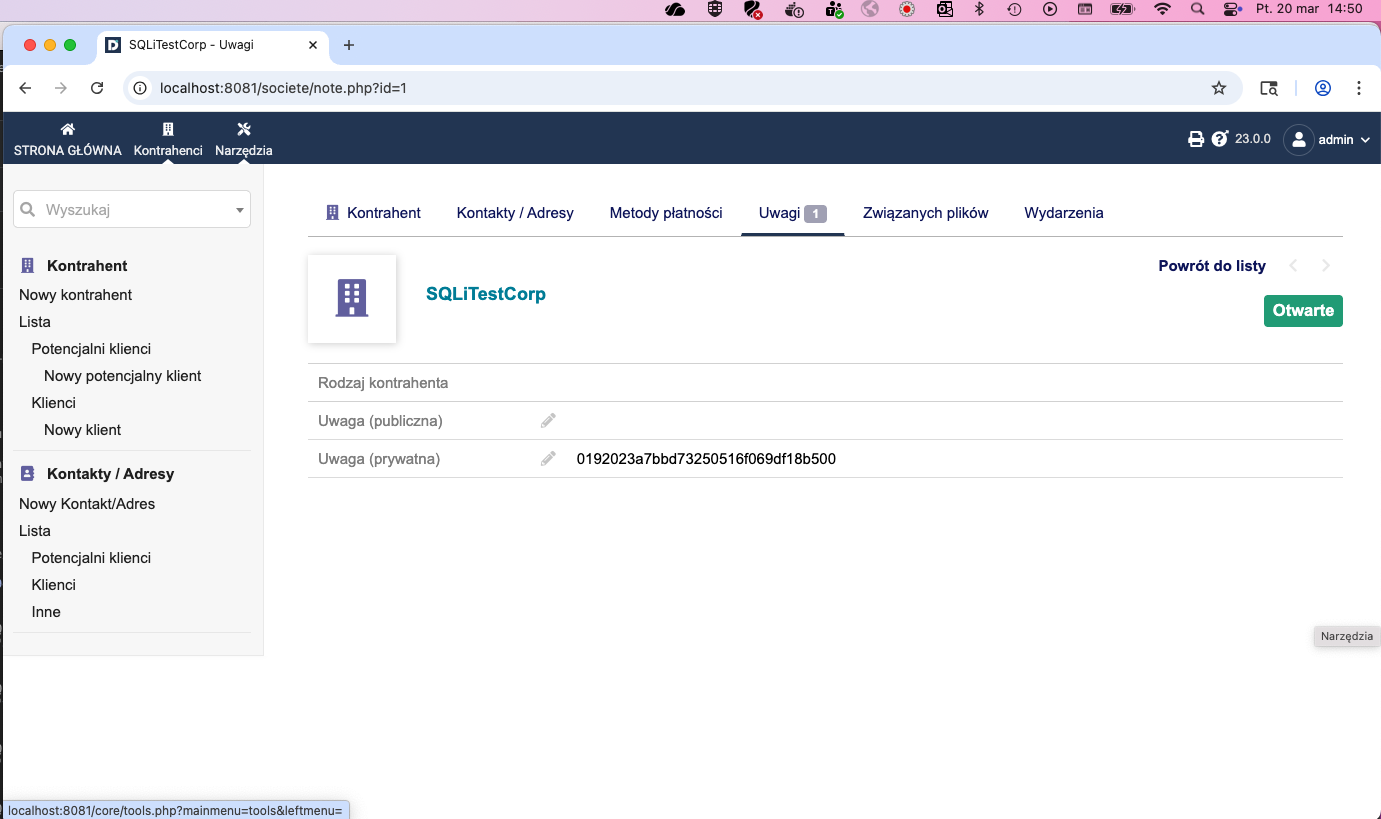Close the SQLiTestCorp - Uwagi tab
This screenshot has width=1381, height=819.
click(x=313, y=45)
